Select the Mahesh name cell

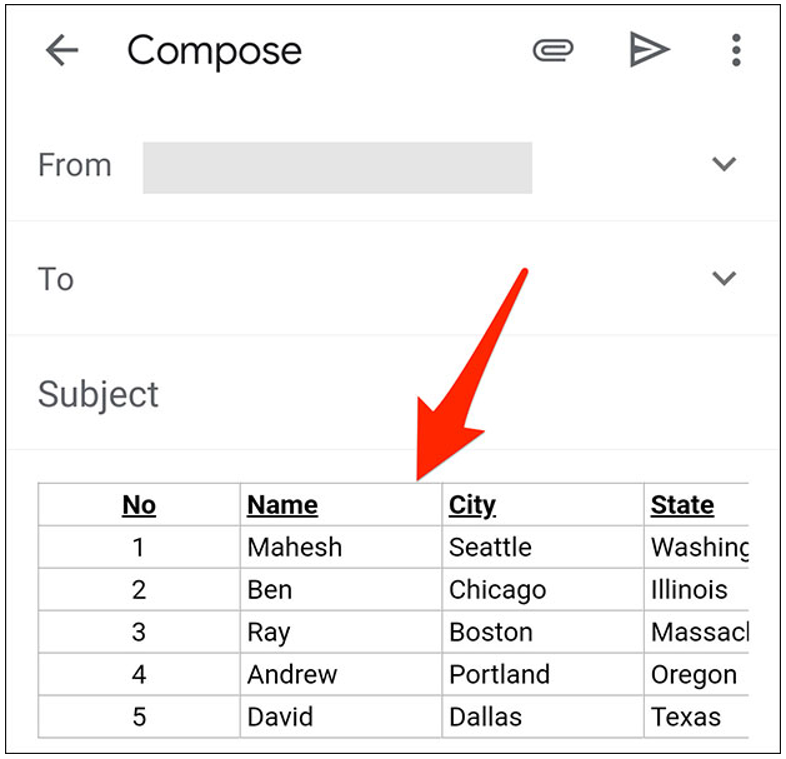(294, 547)
